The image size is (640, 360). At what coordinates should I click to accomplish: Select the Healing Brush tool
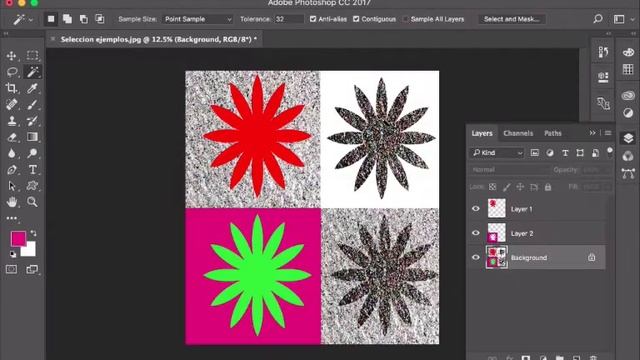pos(11,104)
